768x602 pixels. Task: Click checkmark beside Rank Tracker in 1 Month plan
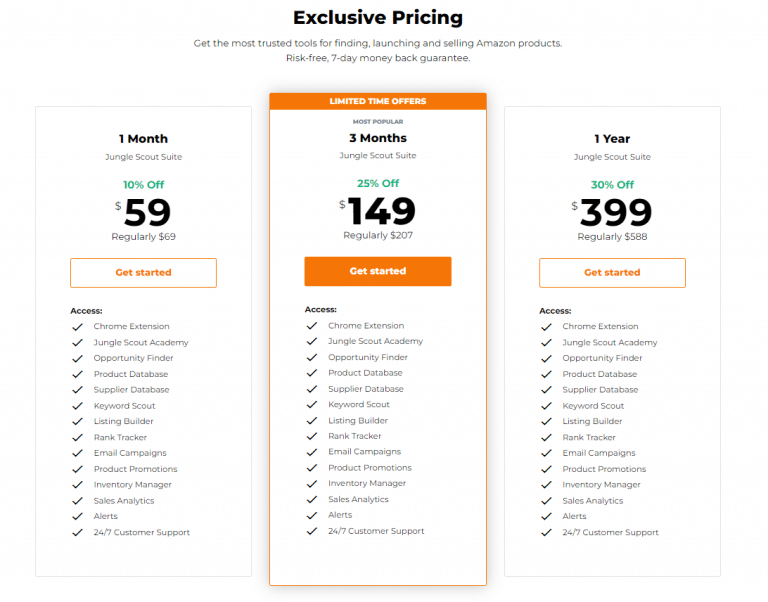click(77, 437)
